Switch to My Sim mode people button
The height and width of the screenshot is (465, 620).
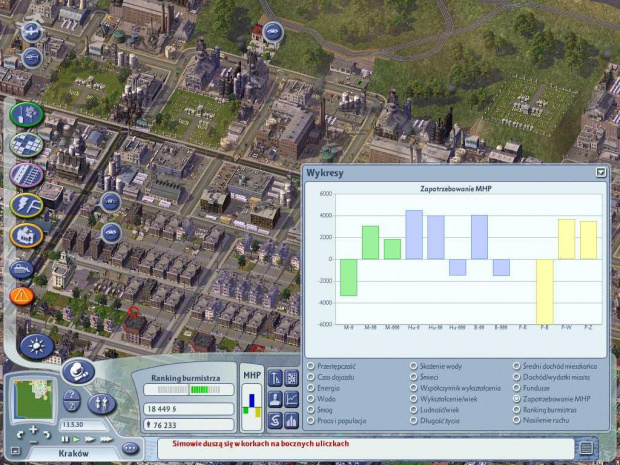point(102,404)
